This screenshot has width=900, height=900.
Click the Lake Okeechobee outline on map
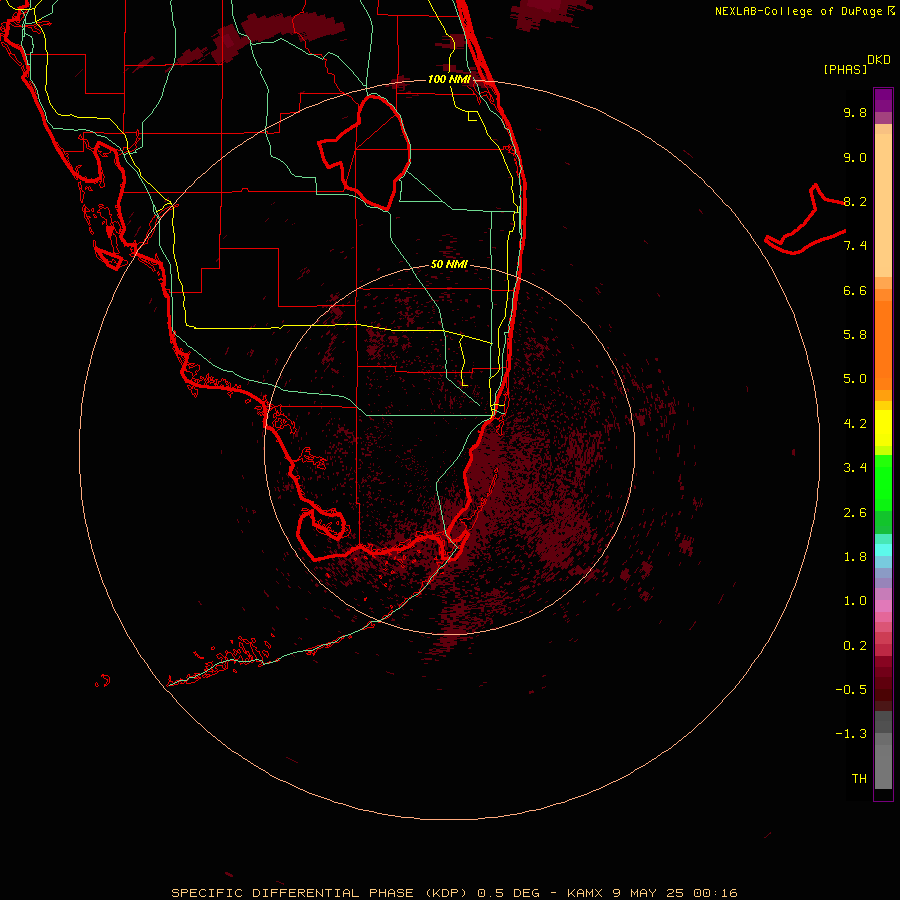pos(364,152)
